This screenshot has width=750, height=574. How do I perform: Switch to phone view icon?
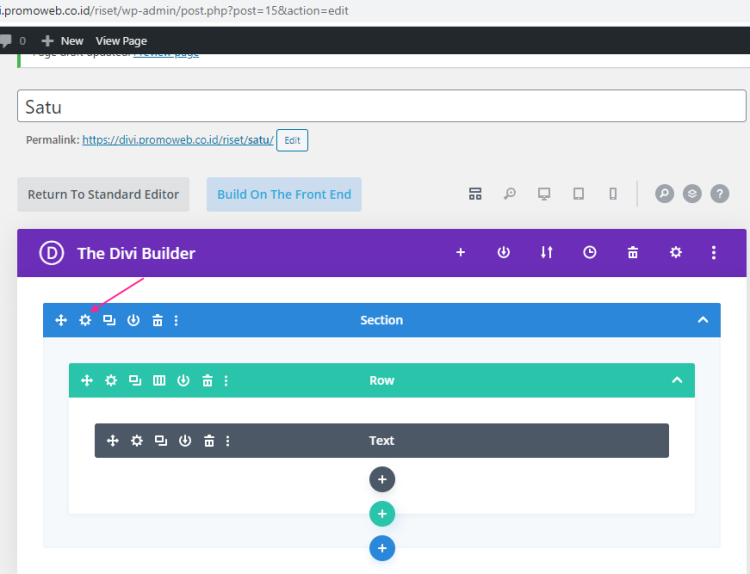coord(613,194)
